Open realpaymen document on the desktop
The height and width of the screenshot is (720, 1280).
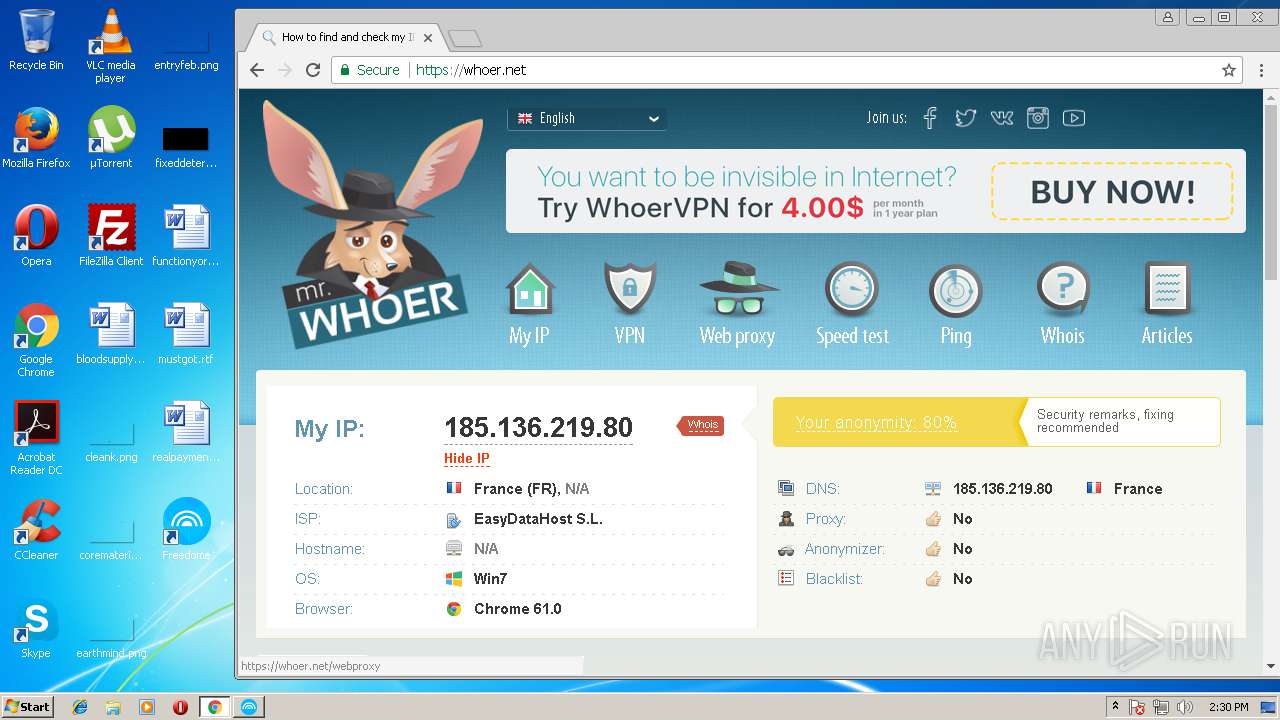tap(186, 432)
